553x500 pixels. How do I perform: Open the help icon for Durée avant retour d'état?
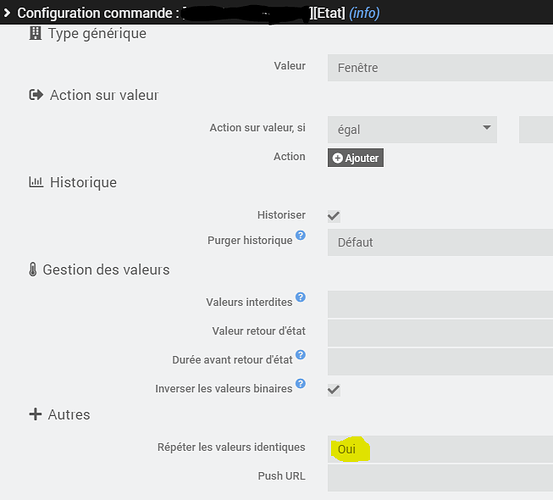click(x=300, y=354)
